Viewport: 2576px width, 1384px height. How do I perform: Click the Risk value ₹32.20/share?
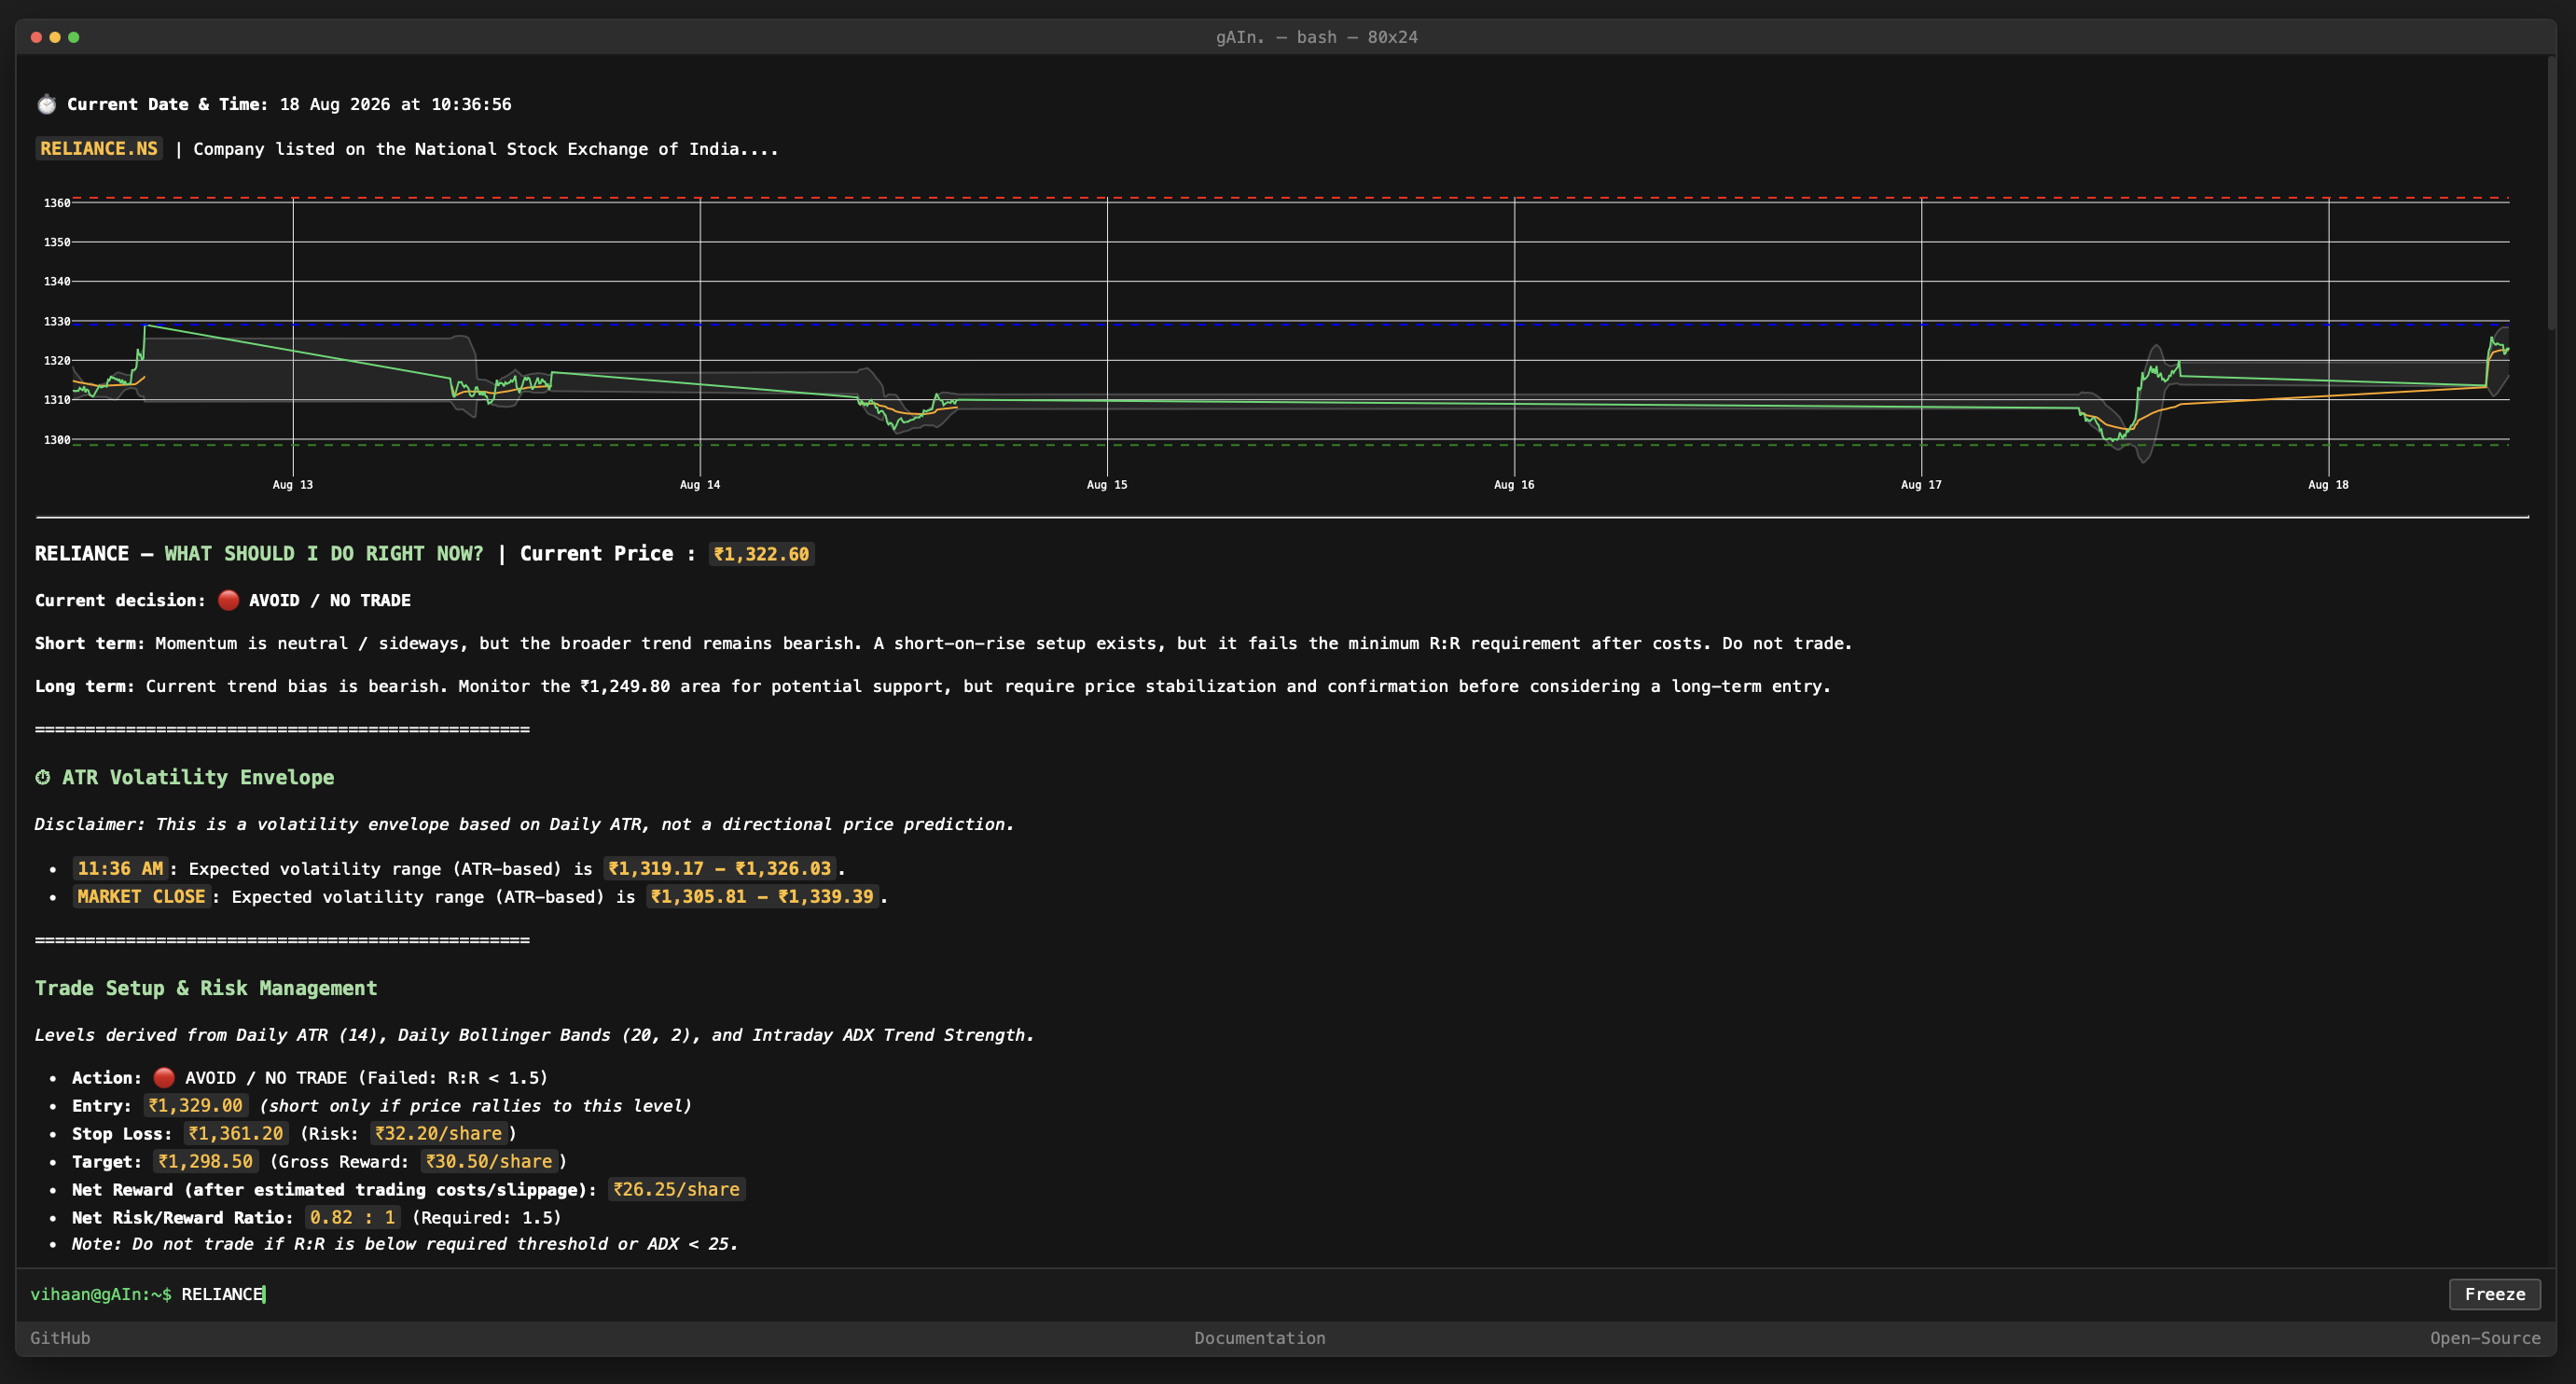click(438, 1133)
